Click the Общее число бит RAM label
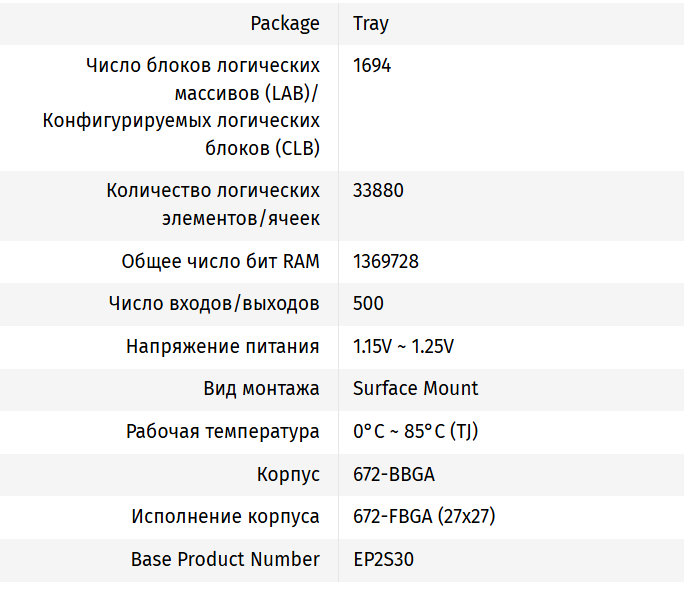This screenshot has width=684, height=591. click(x=220, y=262)
